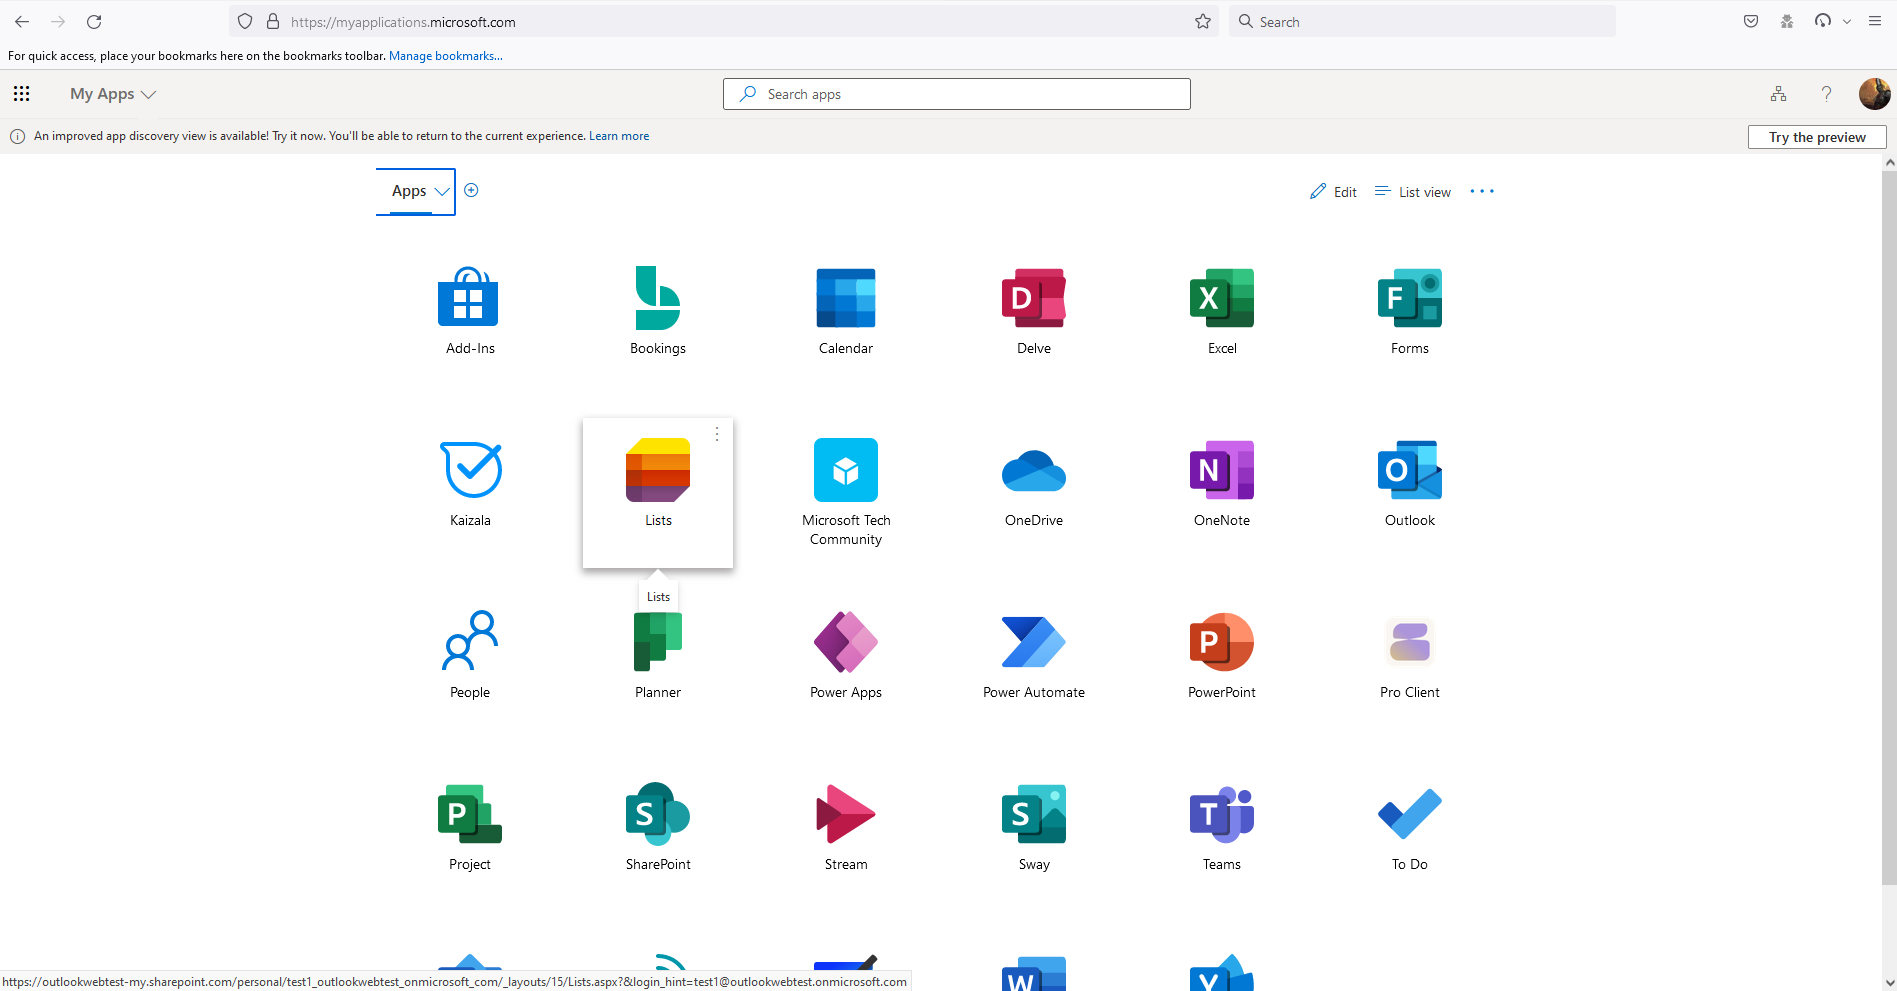The height and width of the screenshot is (991, 1897).
Task: Click inside the Search apps field
Action: click(x=955, y=93)
